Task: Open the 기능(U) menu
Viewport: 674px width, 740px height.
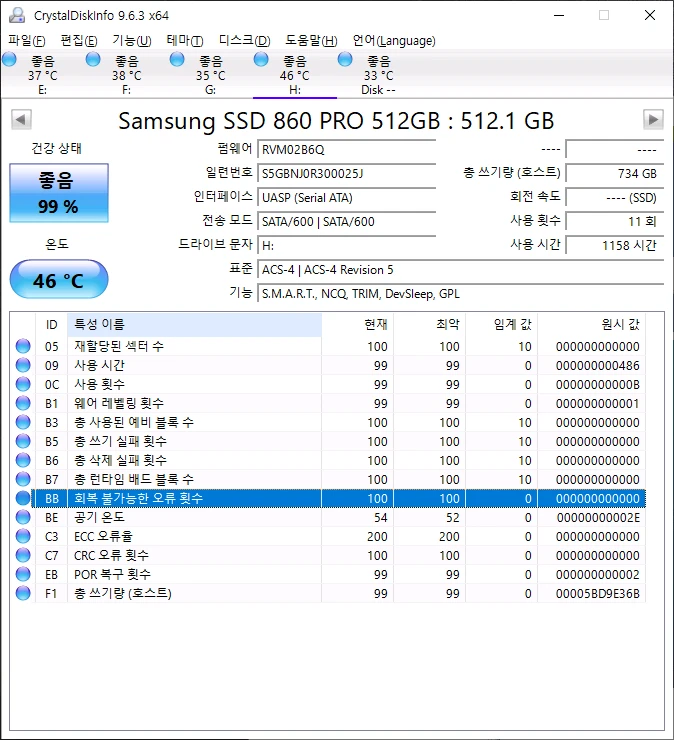Action: [x=132, y=41]
